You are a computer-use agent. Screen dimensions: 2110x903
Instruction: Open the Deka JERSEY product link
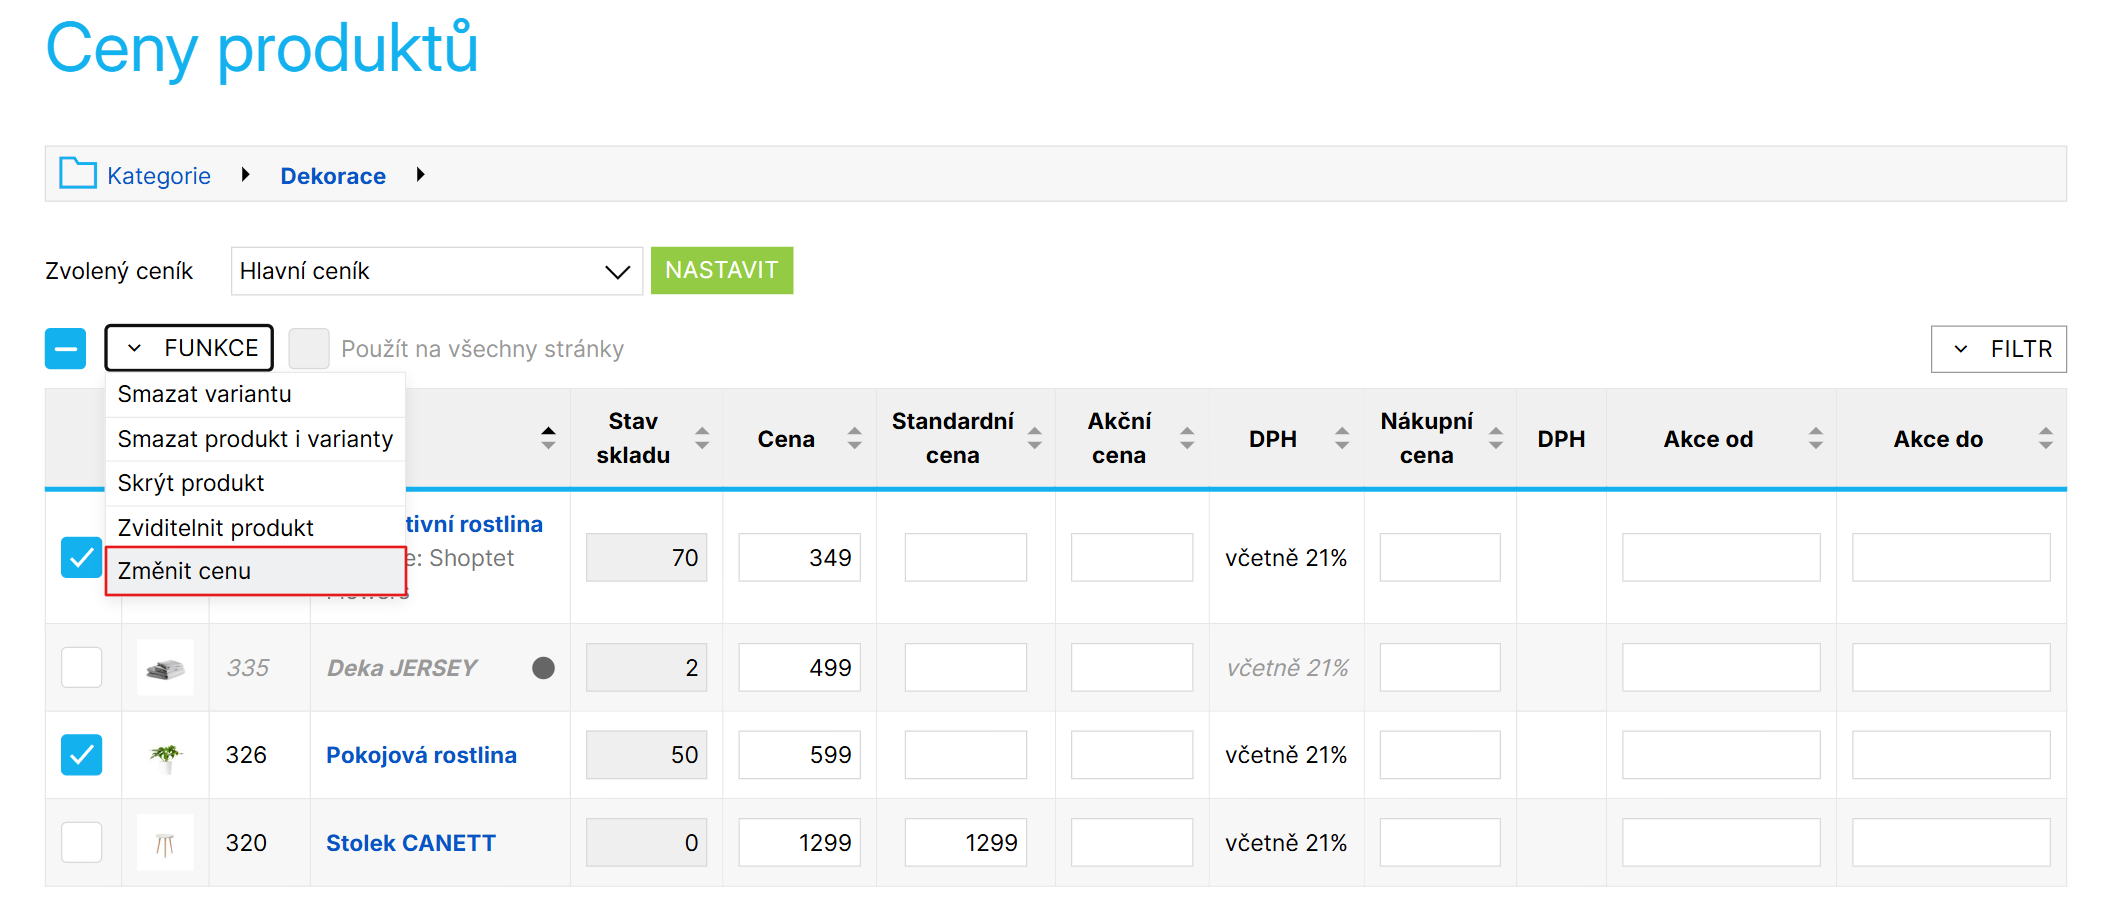click(402, 668)
